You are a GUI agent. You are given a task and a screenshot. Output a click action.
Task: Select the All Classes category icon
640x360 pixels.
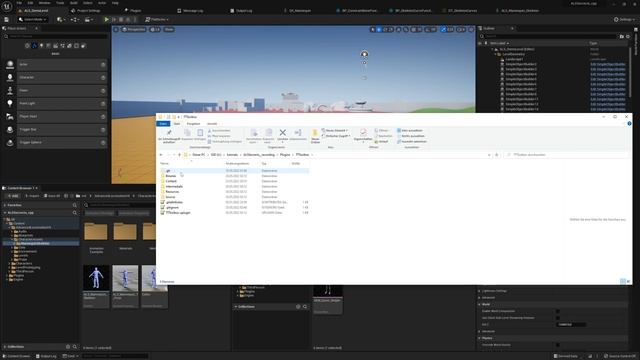[83, 46]
